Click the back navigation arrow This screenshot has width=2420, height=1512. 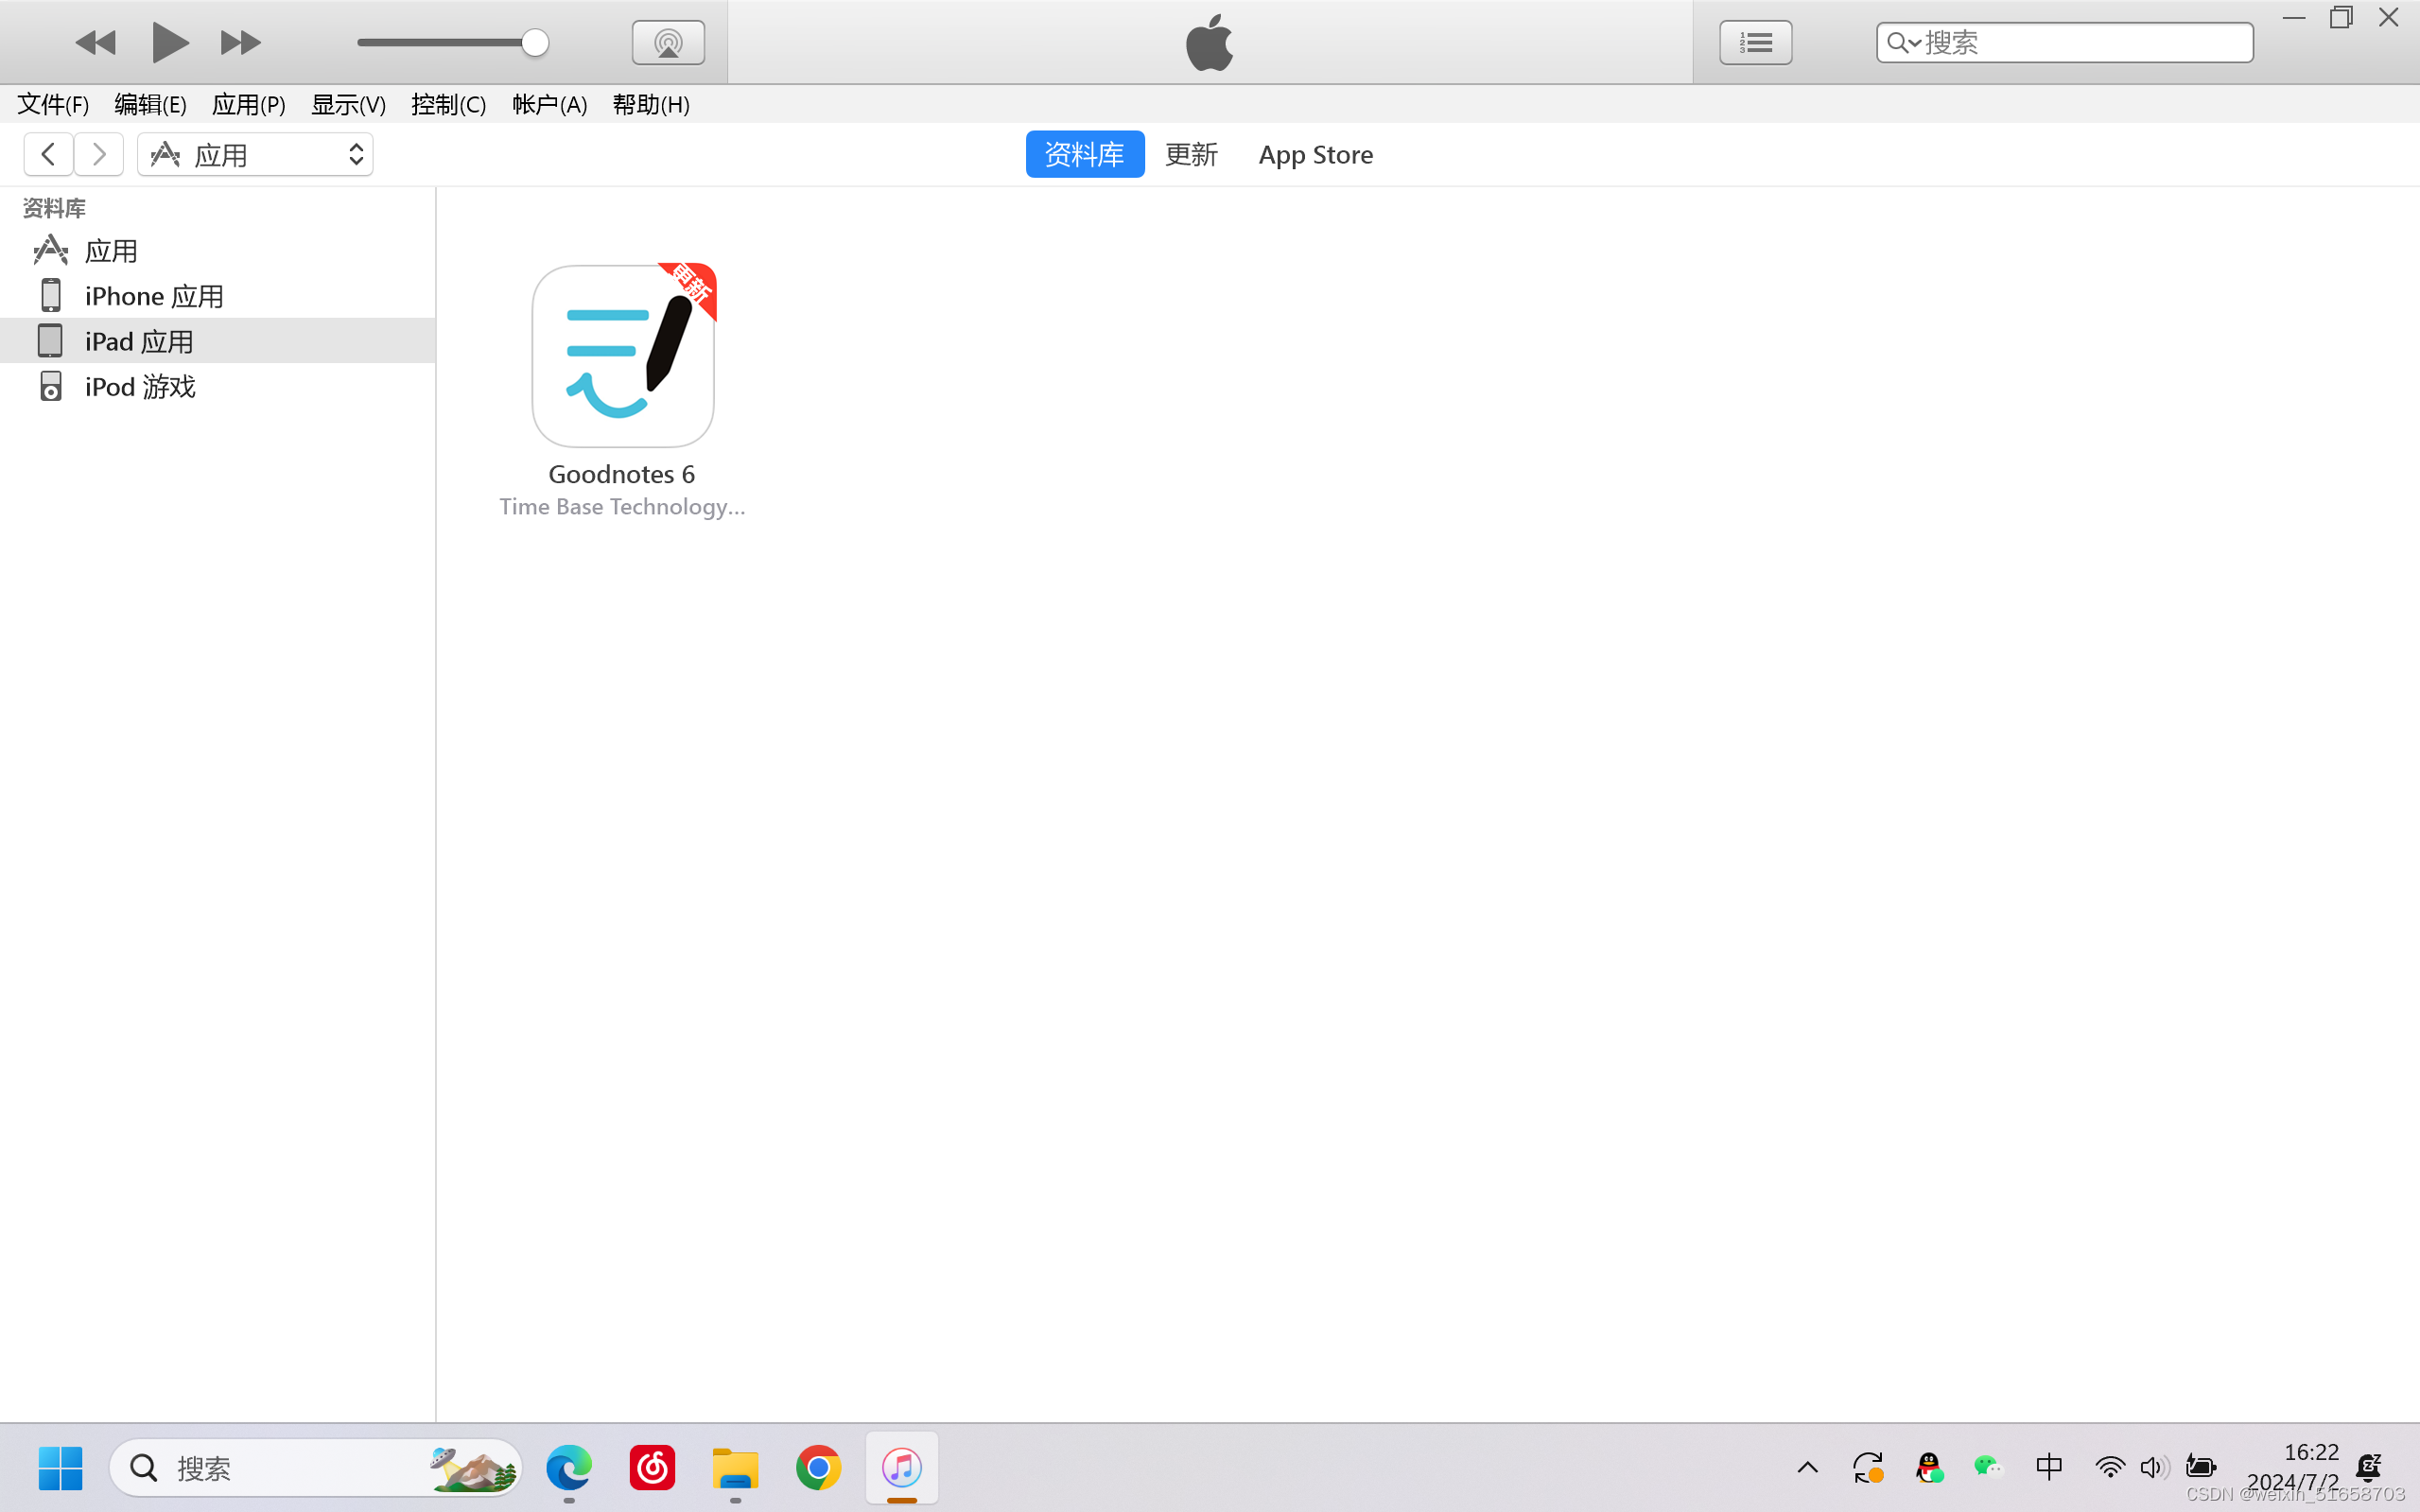pyautogui.click(x=48, y=154)
